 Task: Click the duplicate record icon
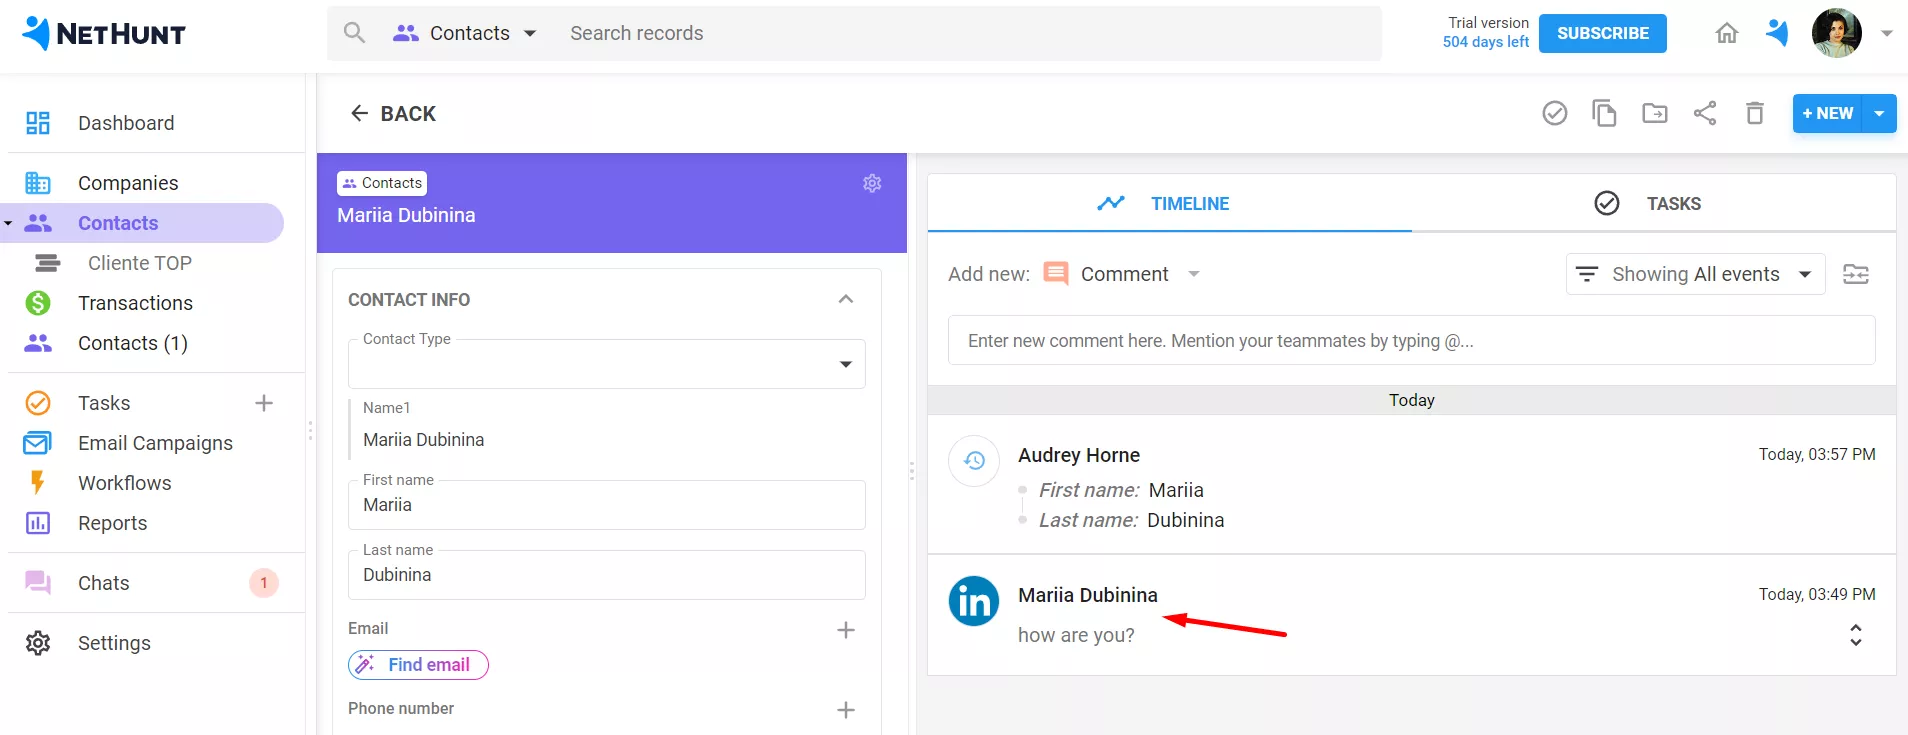pyautogui.click(x=1605, y=113)
